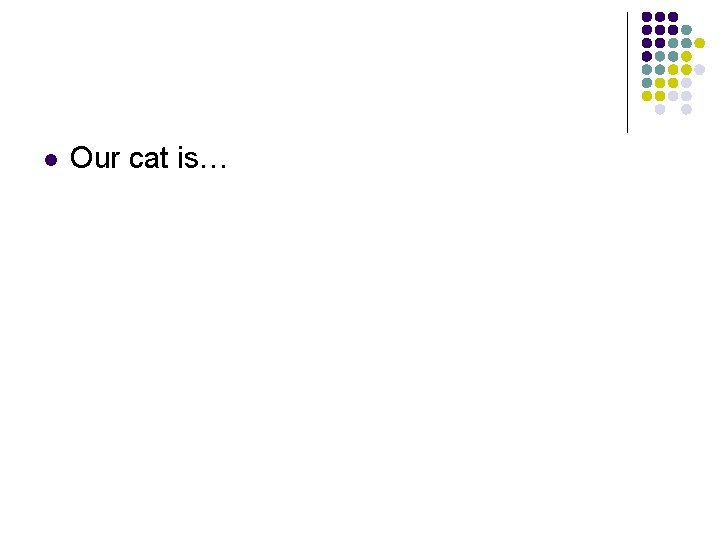The image size is (720, 540).
Task: Click the first purple dot in the top dot row
Action: pyautogui.click(x=647, y=17)
